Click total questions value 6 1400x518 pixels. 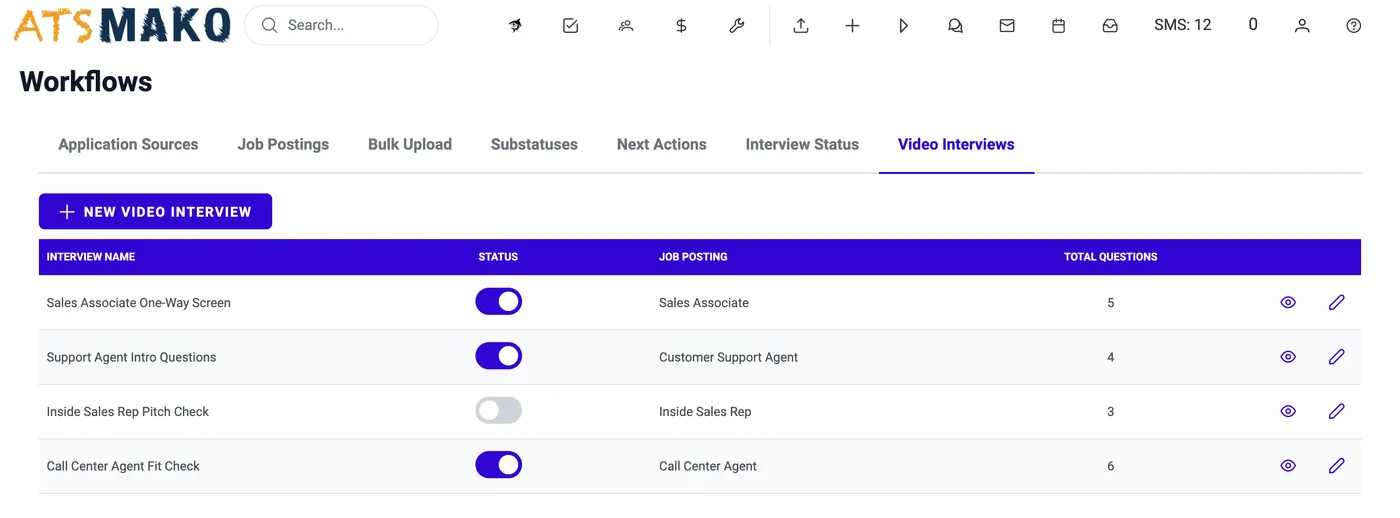1110,466
